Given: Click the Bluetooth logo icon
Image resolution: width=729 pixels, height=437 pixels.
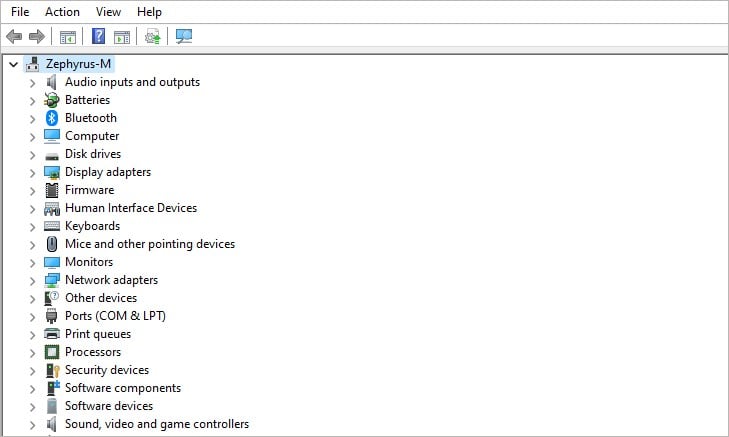Looking at the screenshot, I should [x=52, y=118].
